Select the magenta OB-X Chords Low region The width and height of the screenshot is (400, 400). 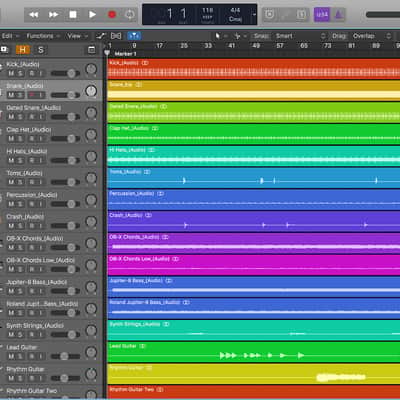pyautogui.click(x=254, y=265)
